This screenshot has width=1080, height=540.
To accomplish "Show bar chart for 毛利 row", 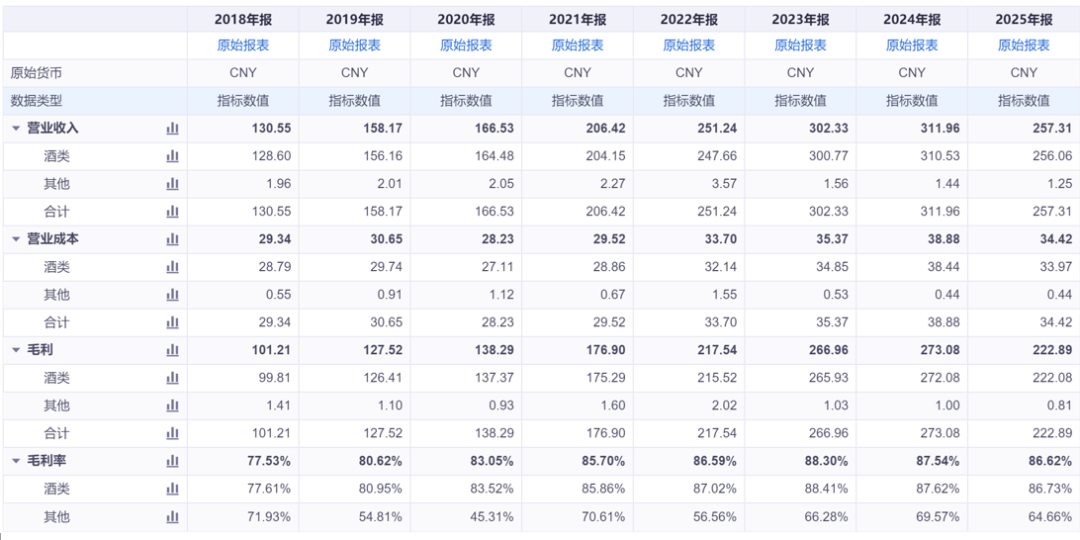I will point(172,350).
